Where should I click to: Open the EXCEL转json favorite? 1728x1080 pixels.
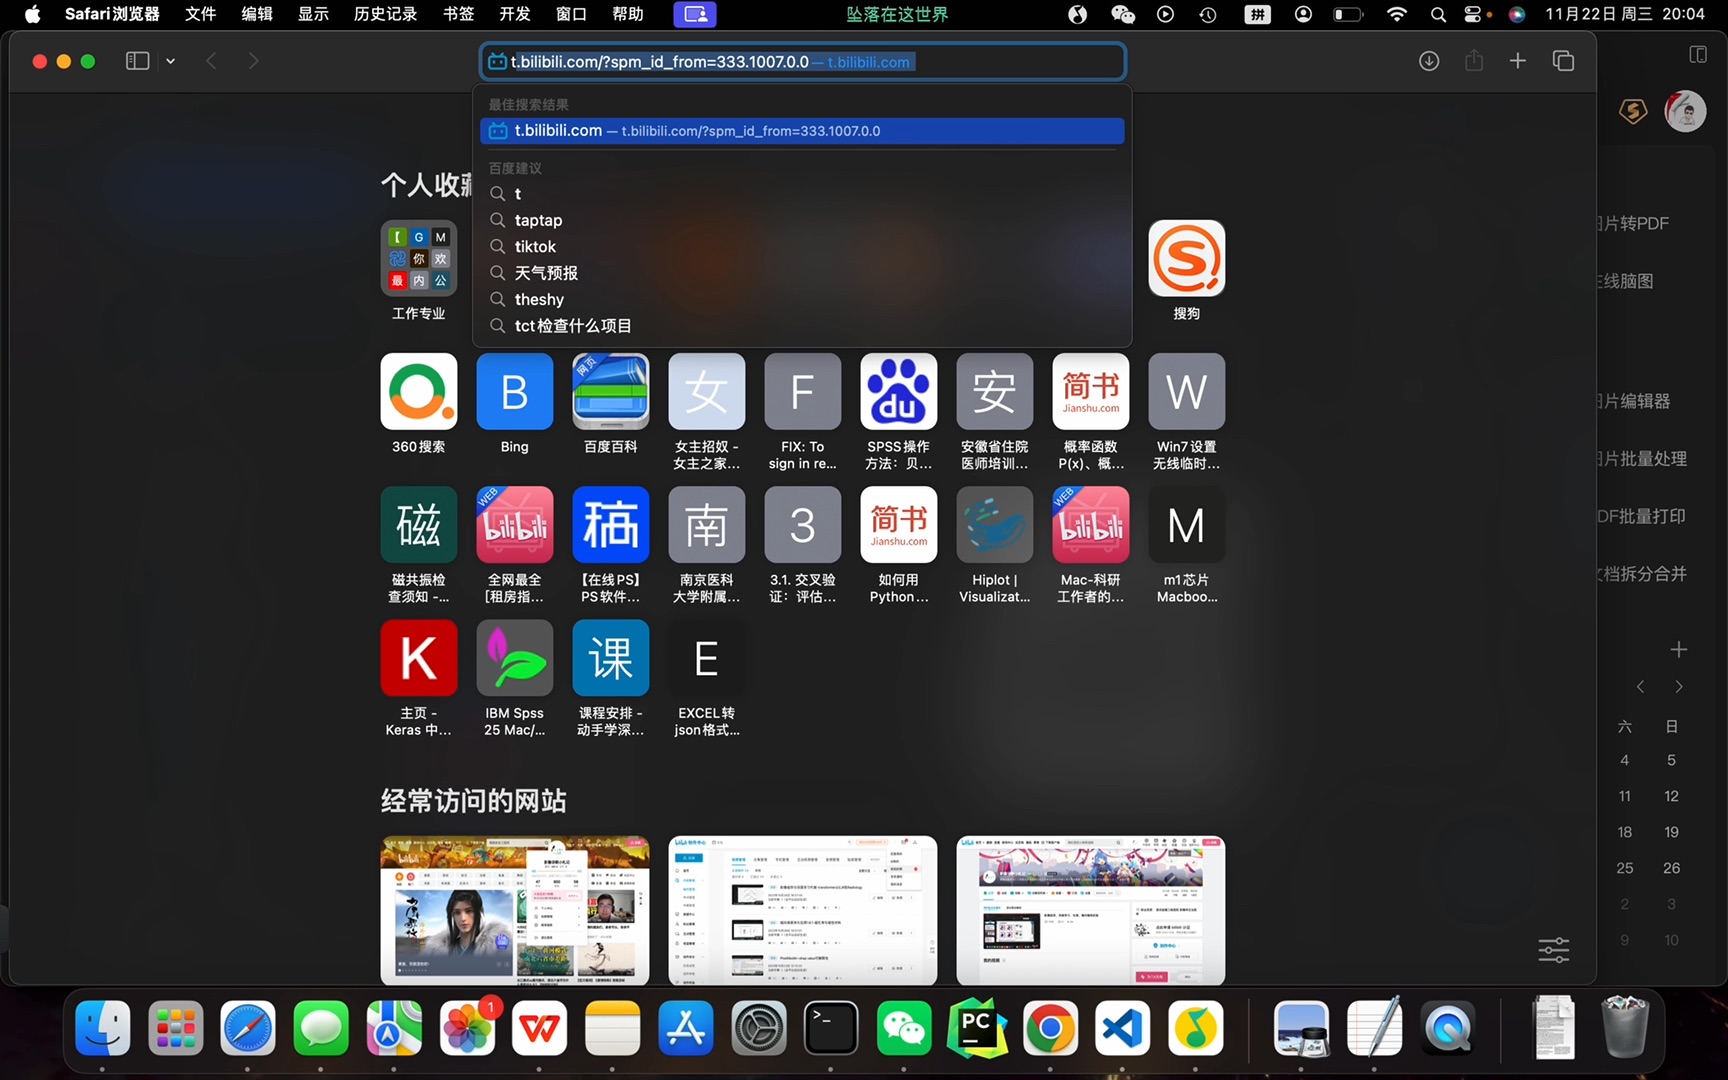tap(707, 658)
